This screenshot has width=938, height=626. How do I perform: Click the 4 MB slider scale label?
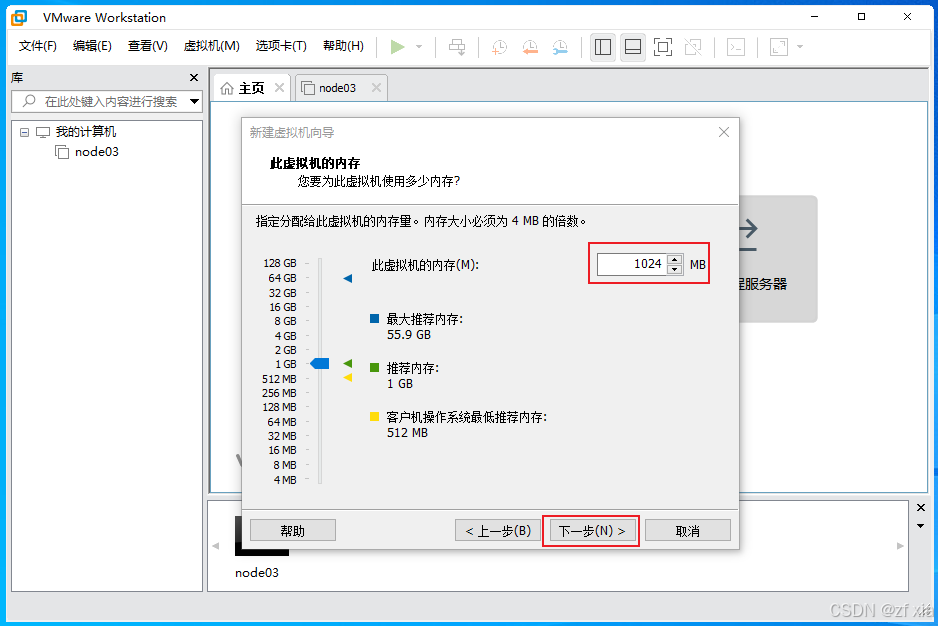[x=285, y=480]
